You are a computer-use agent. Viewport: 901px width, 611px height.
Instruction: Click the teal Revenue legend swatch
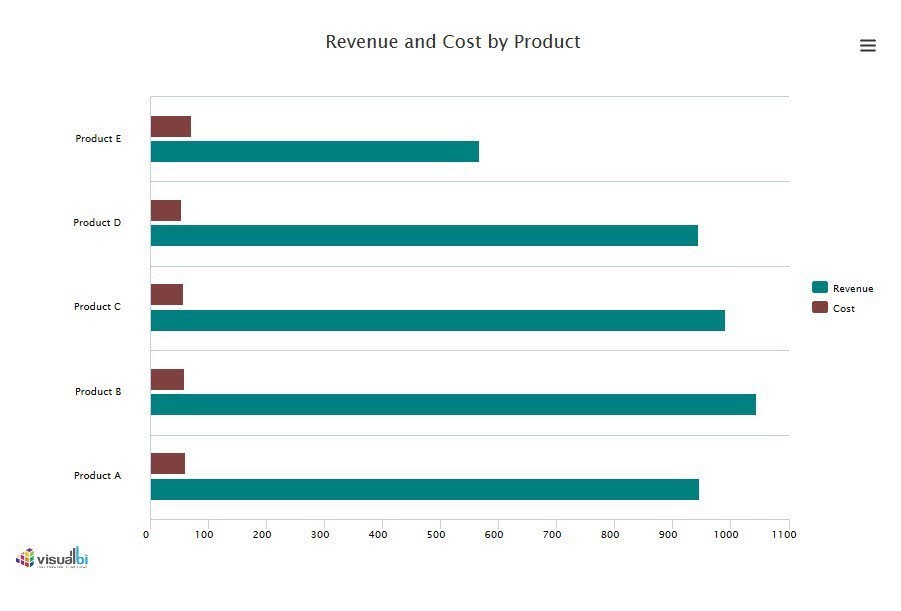[x=820, y=288]
